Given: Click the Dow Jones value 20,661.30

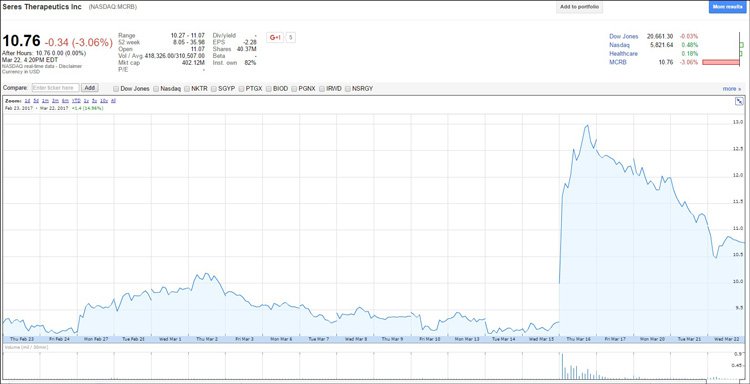Looking at the screenshot, I should (x=660, y=36).
